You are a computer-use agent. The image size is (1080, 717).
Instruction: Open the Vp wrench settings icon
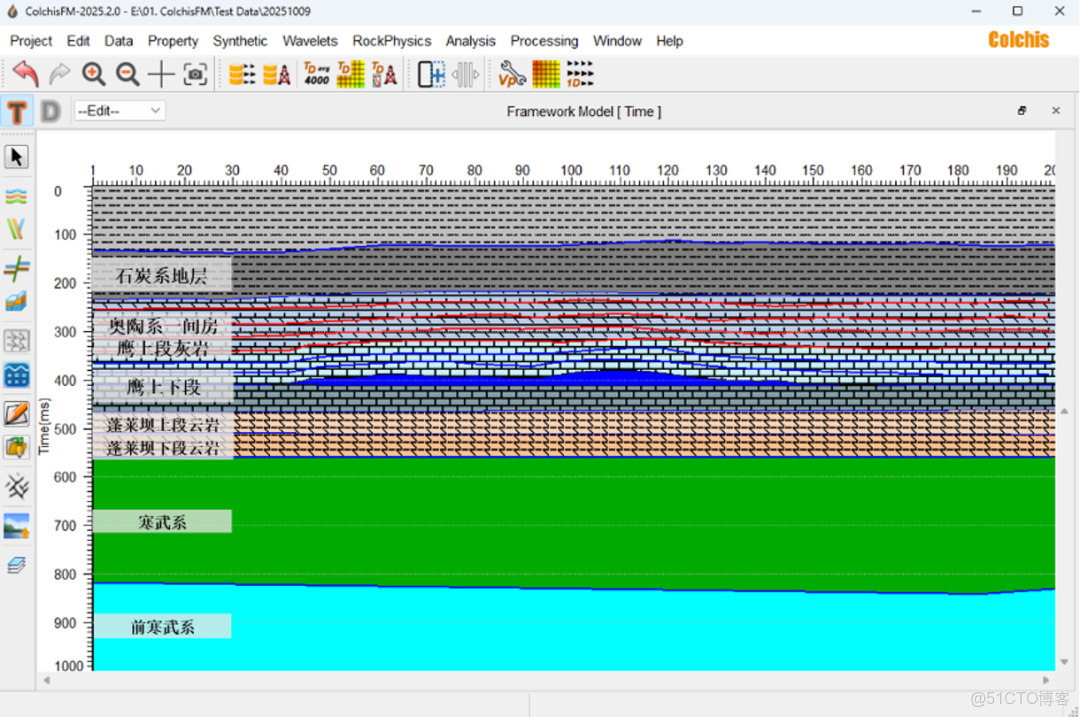pyautogui.click(x=512, y=74)
